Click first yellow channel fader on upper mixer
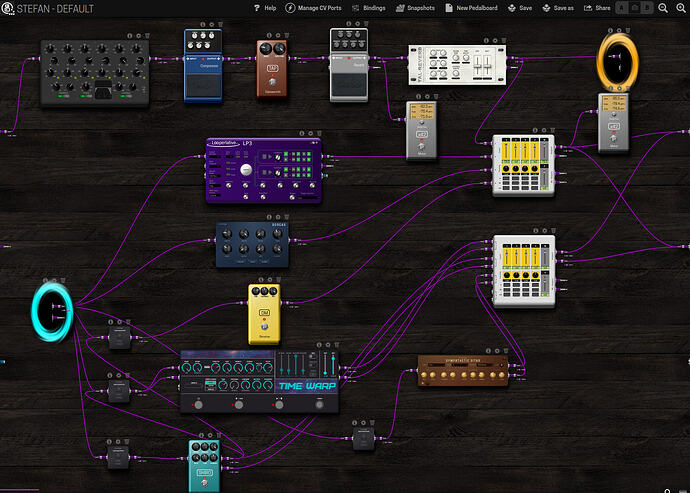Image resolution: width=690 pixels, height=493 pixels. pos(506,151)
